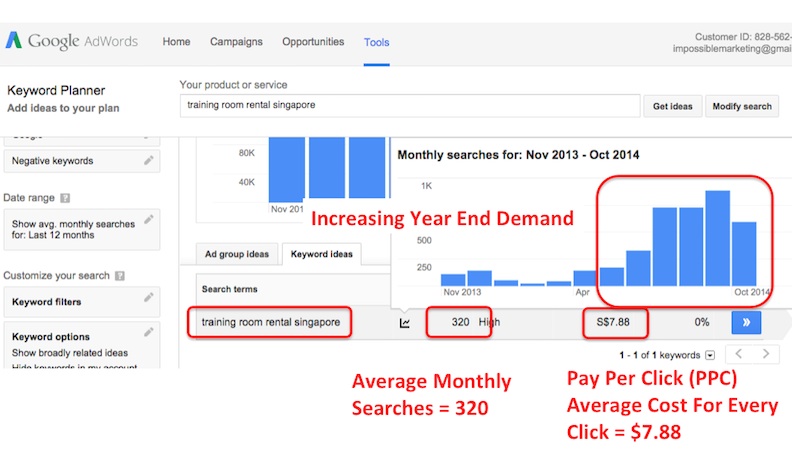Open the keywords per page dropdown
The image size is (792, 451).
pos(710,356)
